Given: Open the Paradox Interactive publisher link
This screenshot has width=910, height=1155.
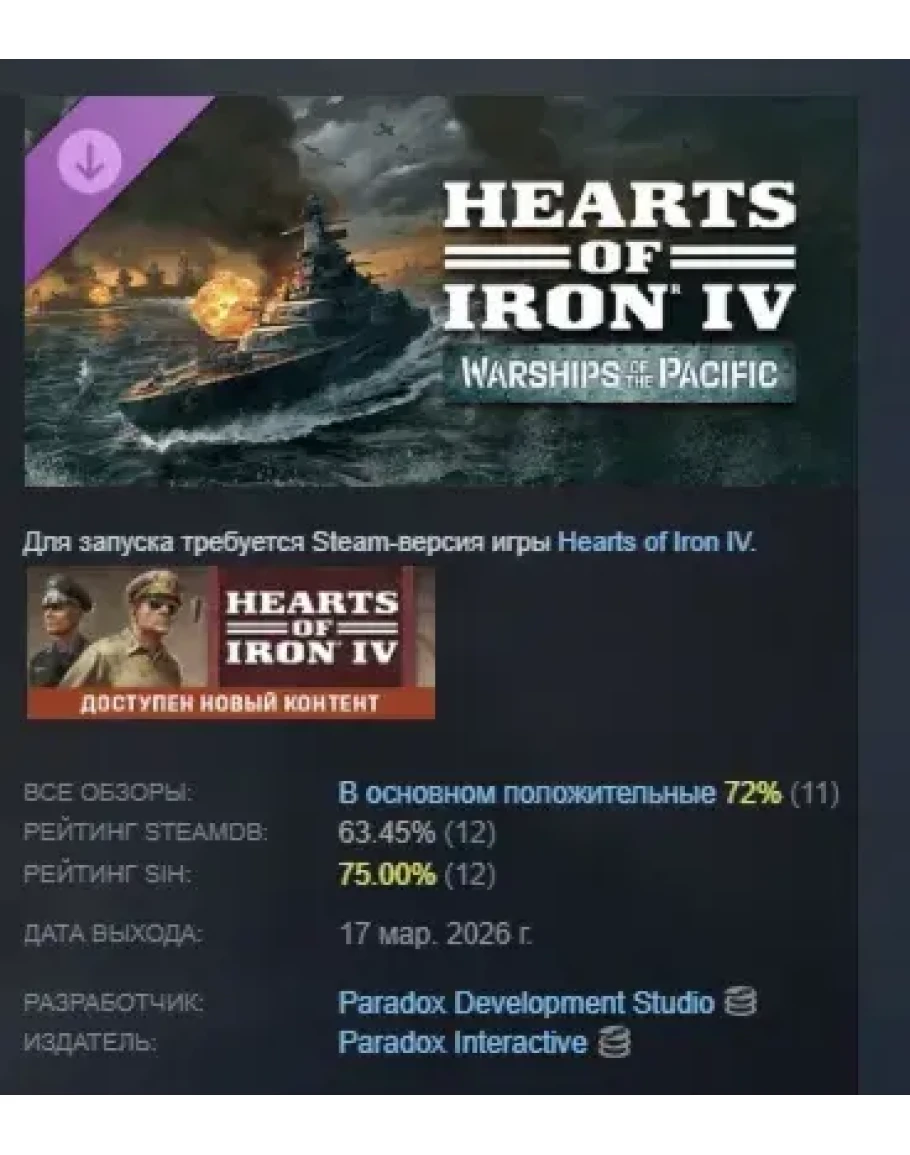Looking at the screenshot, I should tap(463, 1043).
